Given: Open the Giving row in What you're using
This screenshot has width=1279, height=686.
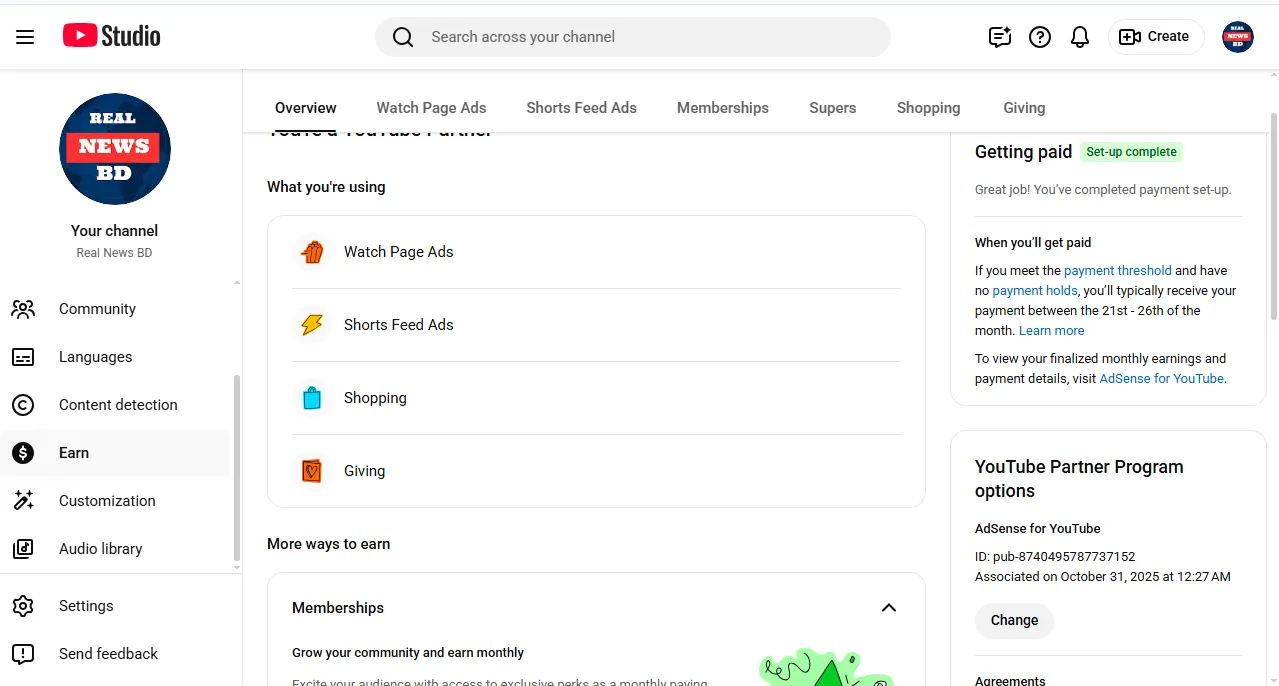Looking at the screenshot, I should pos(596,471).
